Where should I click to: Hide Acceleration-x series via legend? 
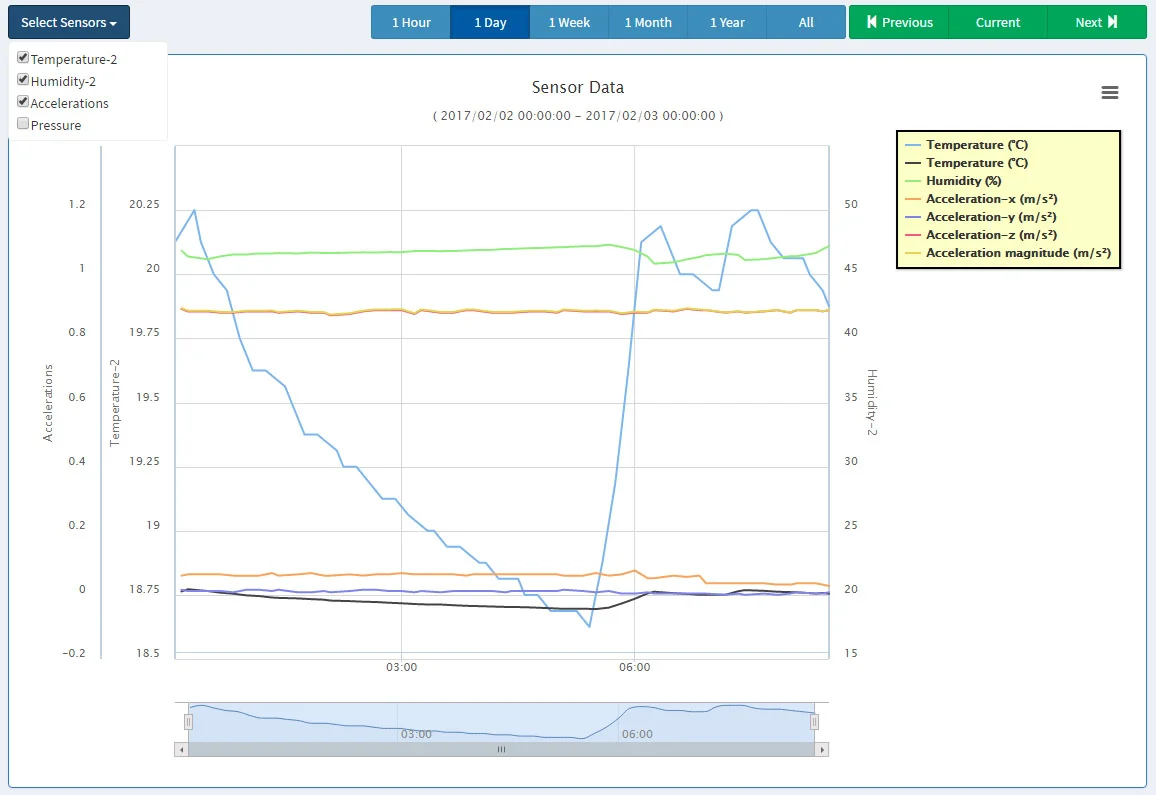click(x=991, y=199)
